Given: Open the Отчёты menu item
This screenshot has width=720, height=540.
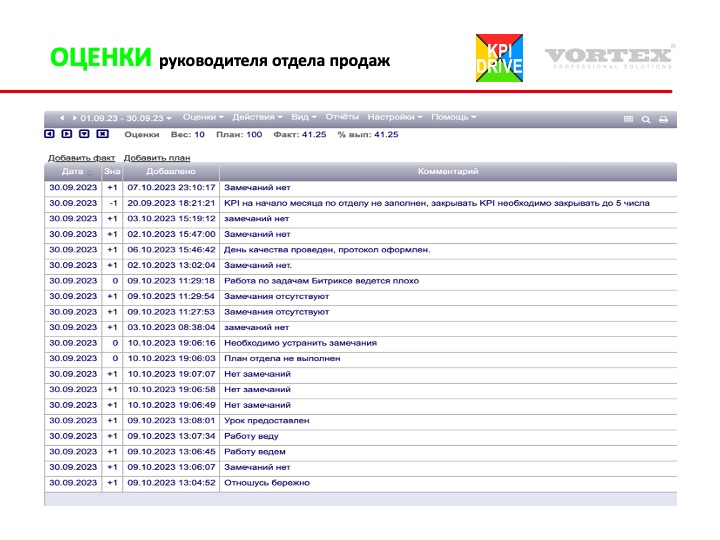Looking at the screenshot, I should click(342, 118).
